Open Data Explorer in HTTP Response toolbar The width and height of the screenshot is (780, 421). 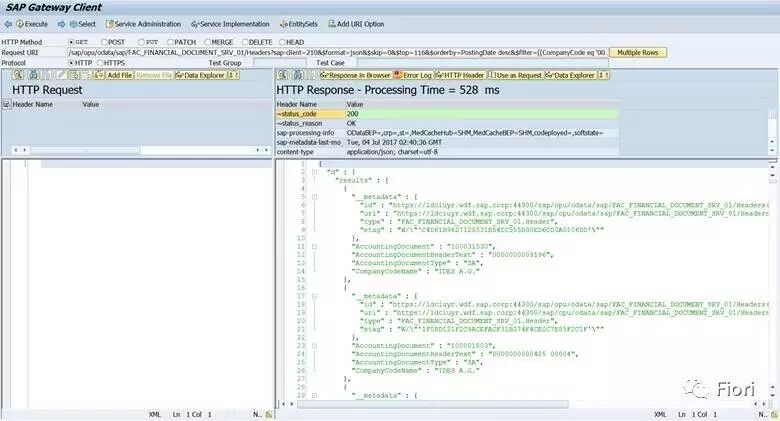click(x=571, y=75)
